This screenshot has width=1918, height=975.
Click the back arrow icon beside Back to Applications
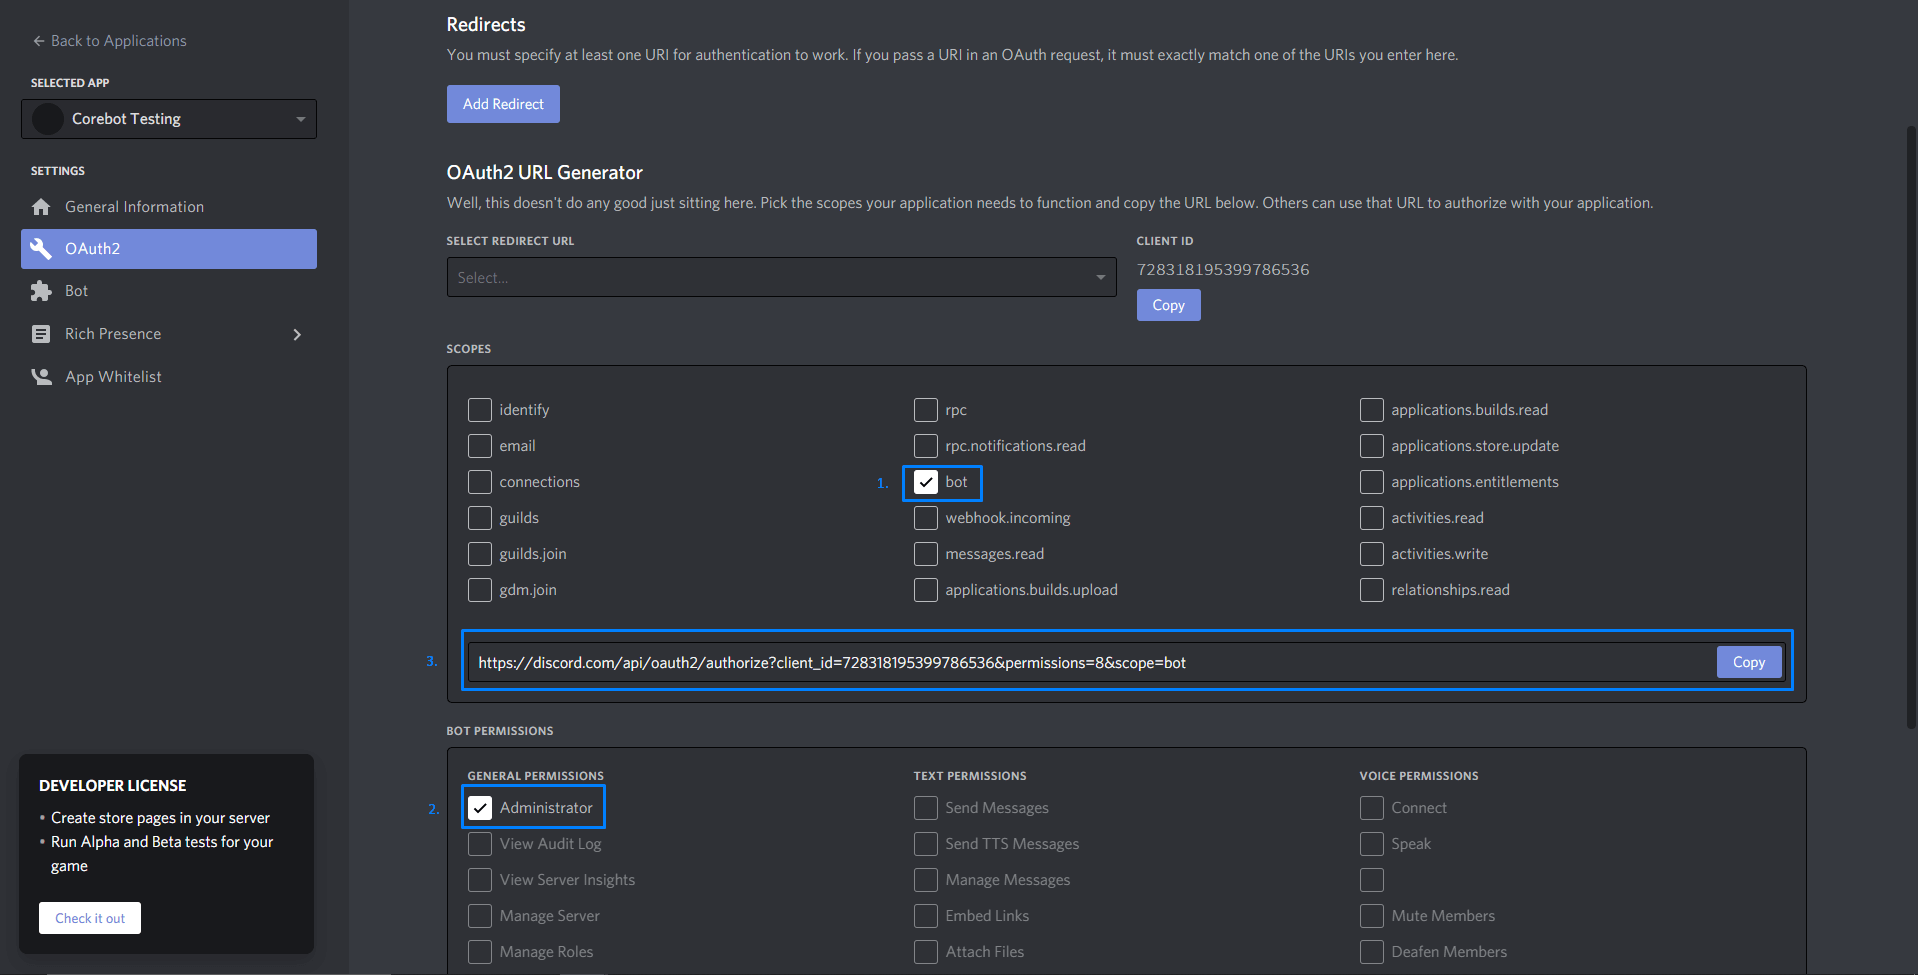tap(39, 41)
